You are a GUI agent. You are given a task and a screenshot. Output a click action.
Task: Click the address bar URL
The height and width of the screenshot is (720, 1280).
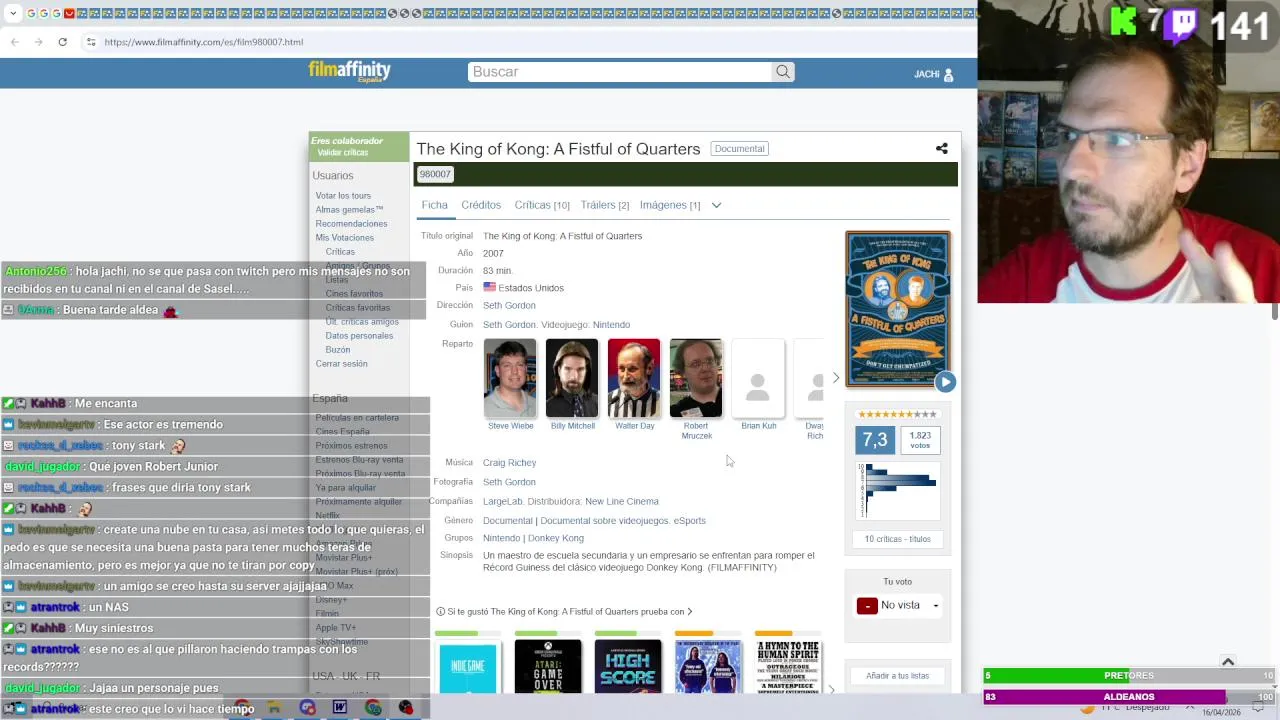tap(203, 42)
